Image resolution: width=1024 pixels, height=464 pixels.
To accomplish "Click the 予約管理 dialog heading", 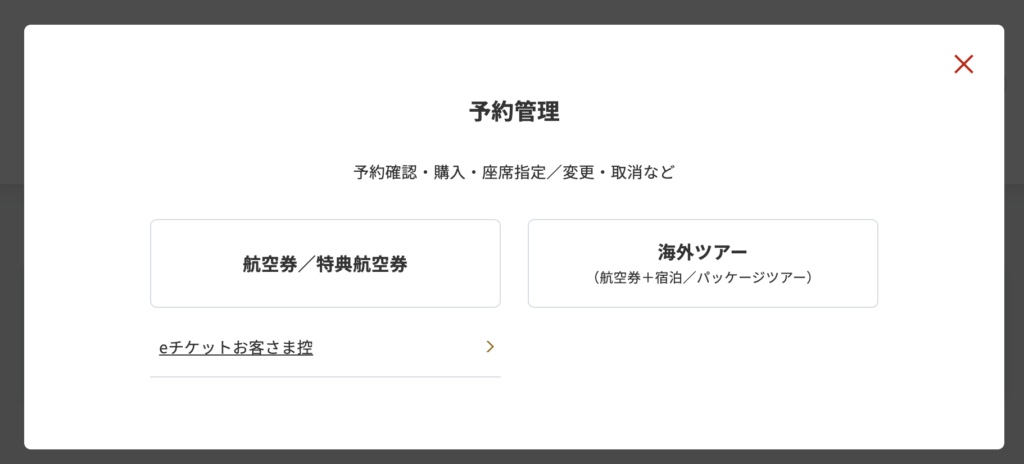I will tap(514, 111).
